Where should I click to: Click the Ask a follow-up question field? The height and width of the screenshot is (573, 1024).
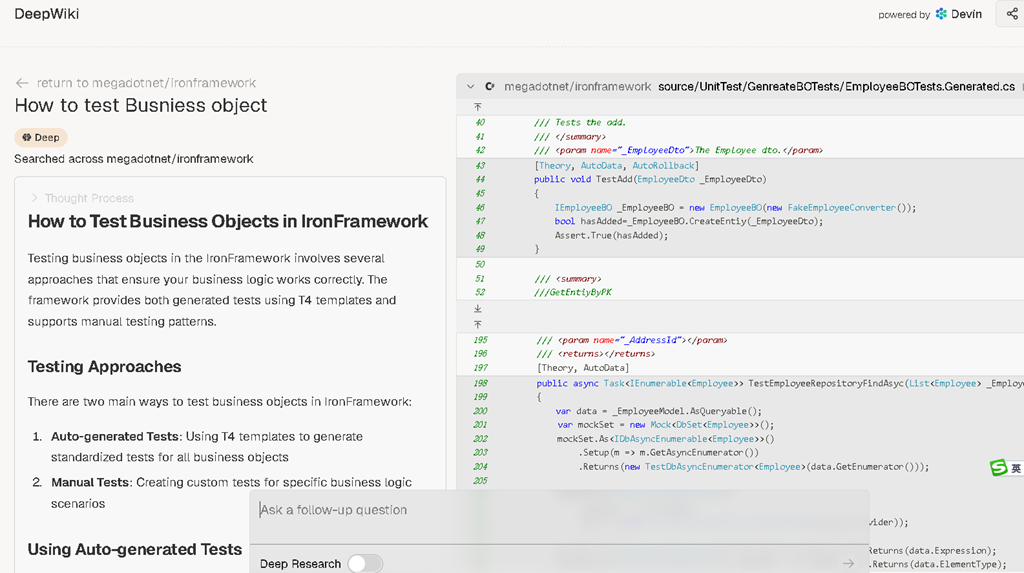click(x=559, y=510)
